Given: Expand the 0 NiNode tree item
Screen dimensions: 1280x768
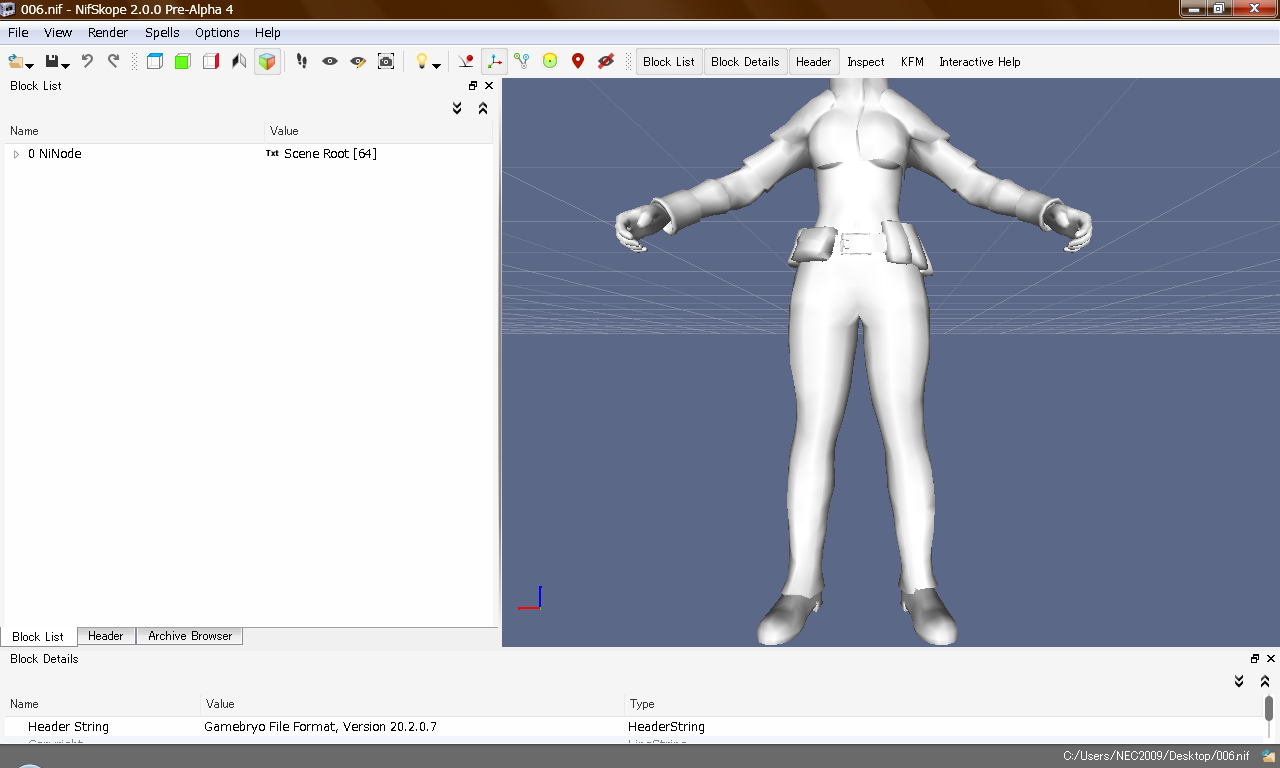Looking at the screenshot, I should [16, 154].
